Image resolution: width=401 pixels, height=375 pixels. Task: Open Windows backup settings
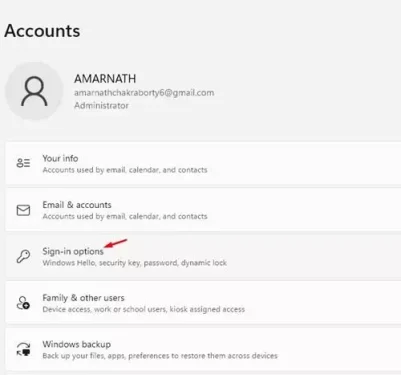coord(203,349)
